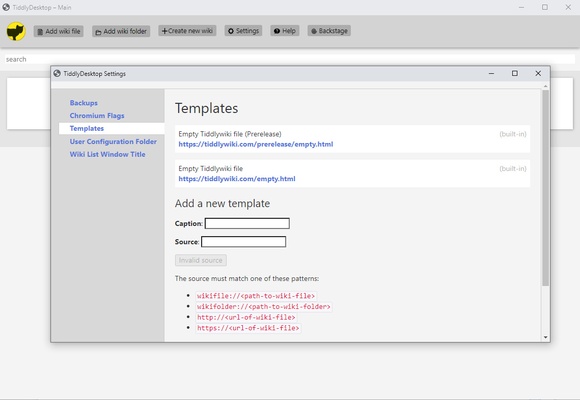Click built-in label on Prerelease template
Viewport: 580px width, 400px height.
[513, 134]
